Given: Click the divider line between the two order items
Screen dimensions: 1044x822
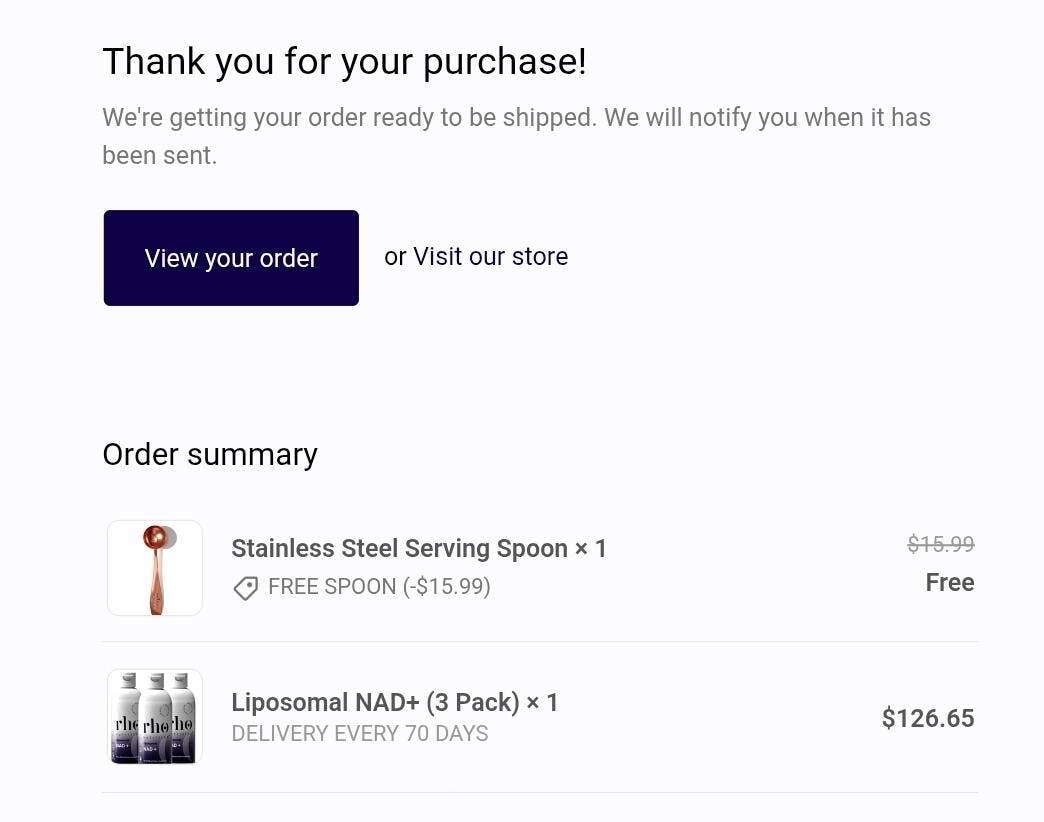Looking at the screenshot, I should point(540,642).
